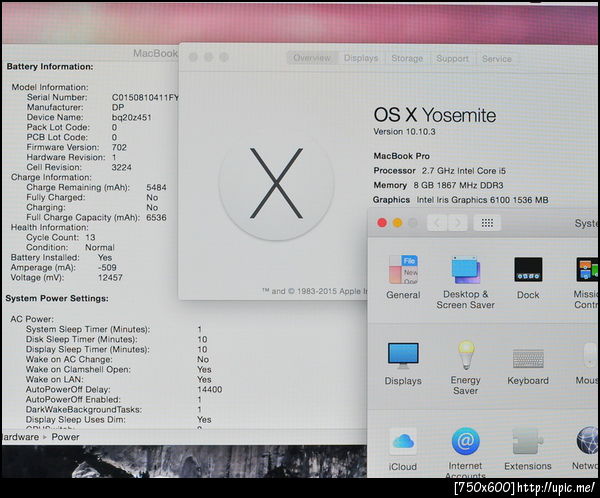600x498 pixels.
Task: Go forward in System Preferences
Action: [457, 223]
